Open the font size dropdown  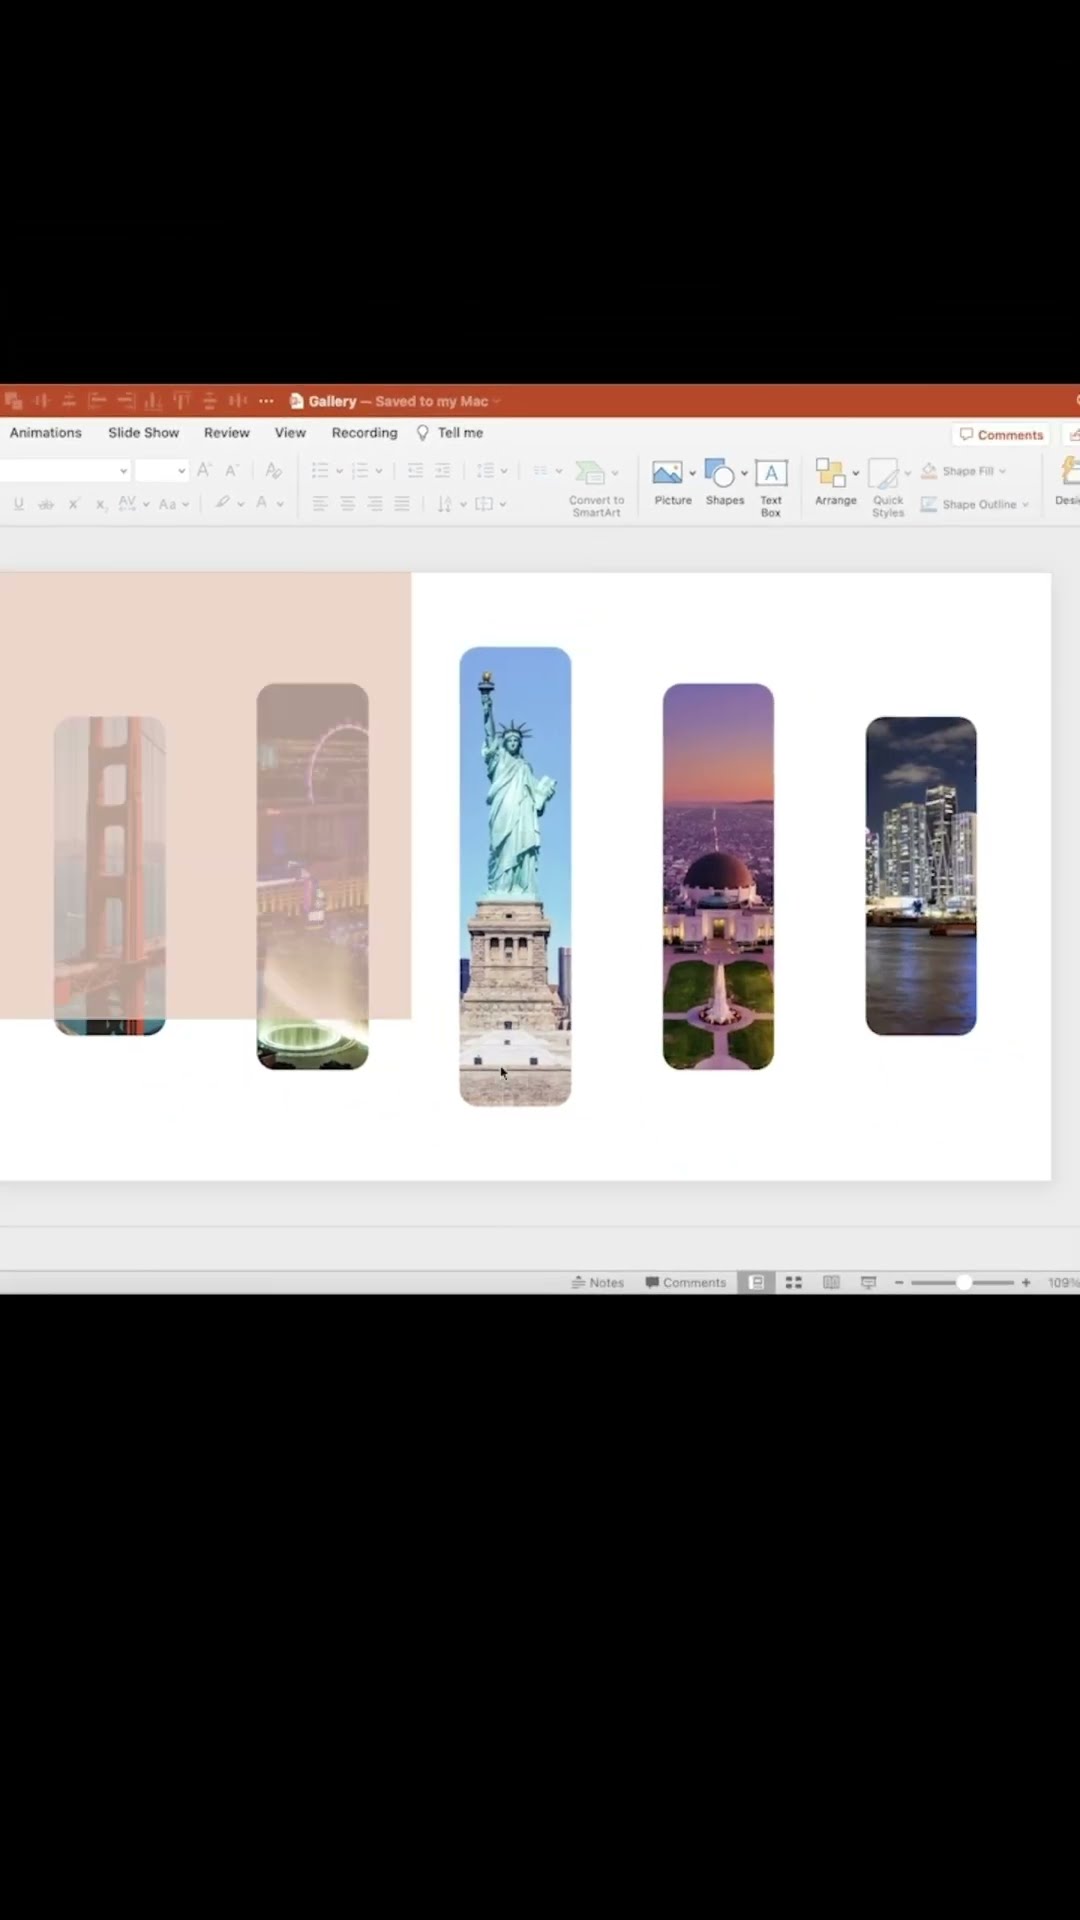click(181, 471)
